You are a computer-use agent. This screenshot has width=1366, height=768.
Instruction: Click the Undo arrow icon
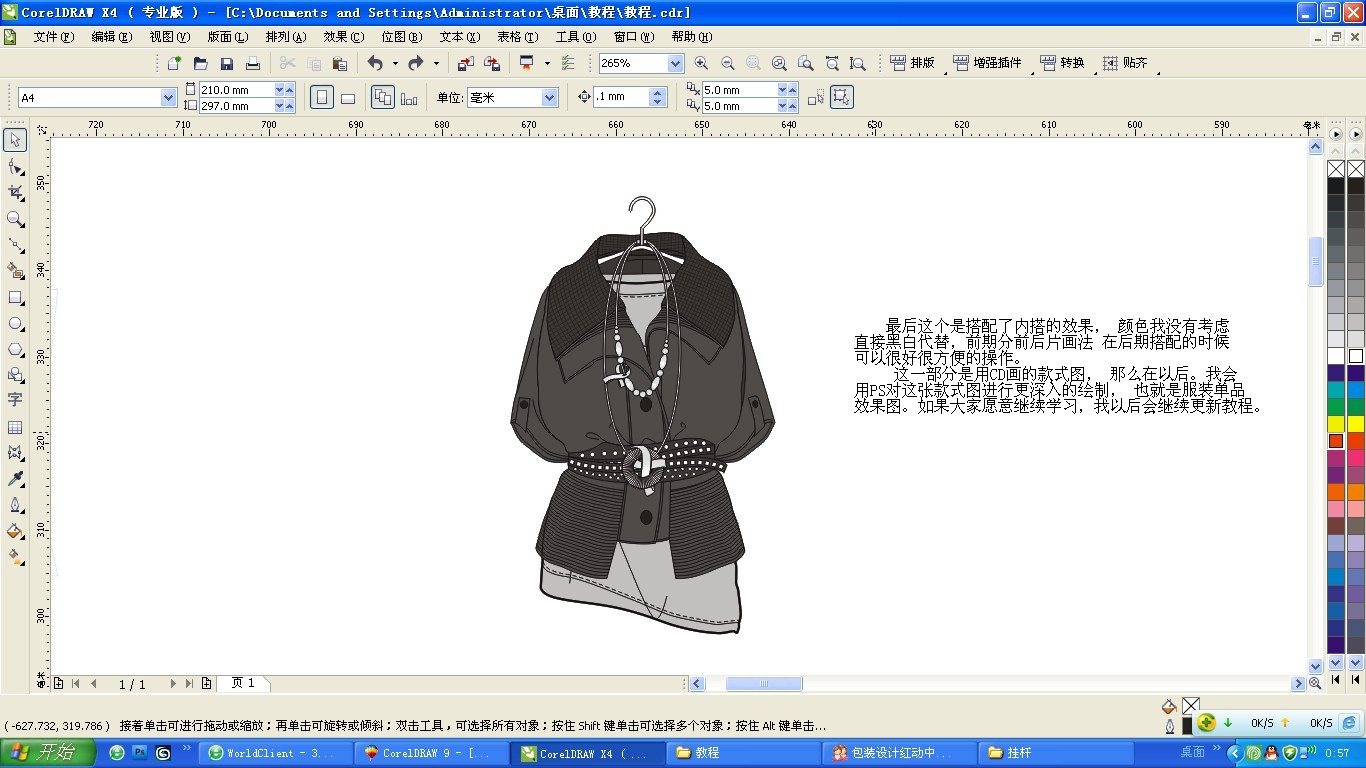coord(375,63)
